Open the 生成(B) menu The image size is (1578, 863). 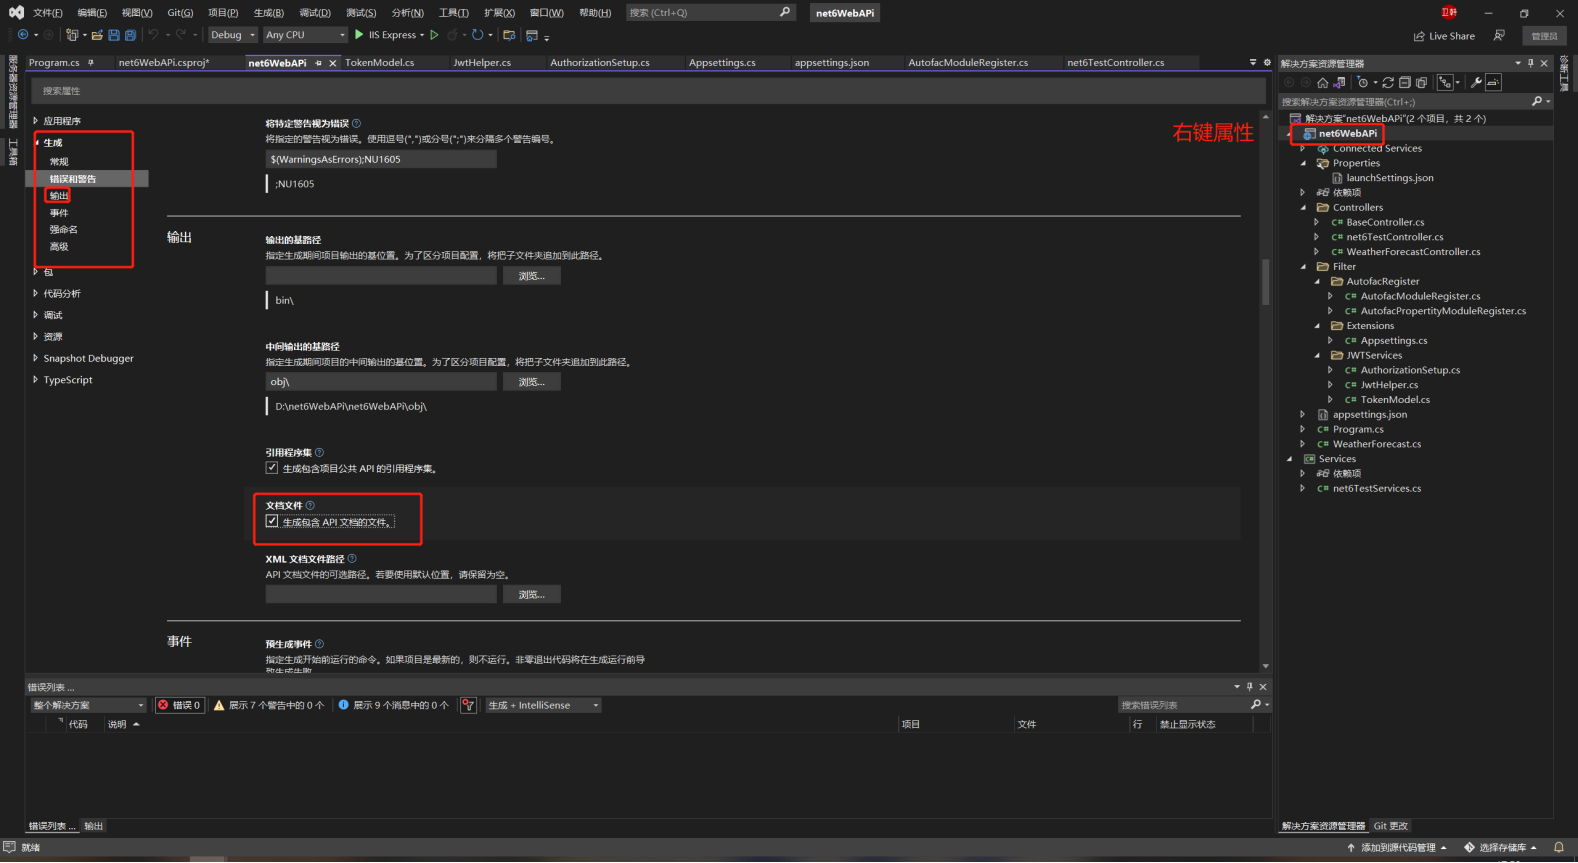(x=269, y=13)
